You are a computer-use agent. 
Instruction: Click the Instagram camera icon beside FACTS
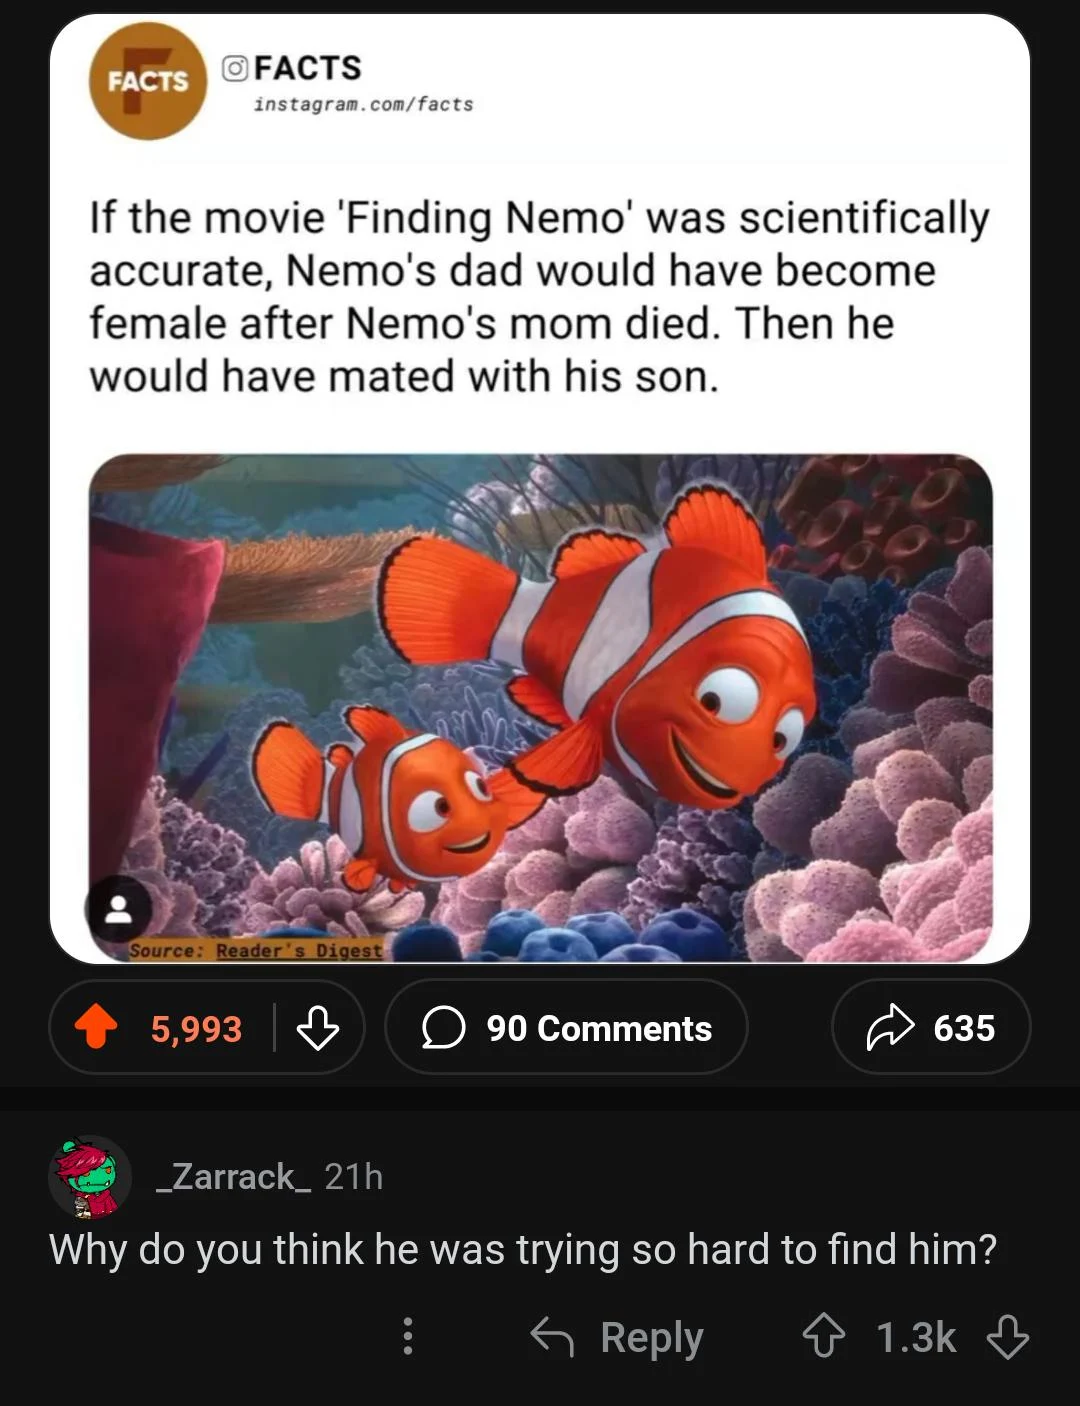tap(232, 66)
